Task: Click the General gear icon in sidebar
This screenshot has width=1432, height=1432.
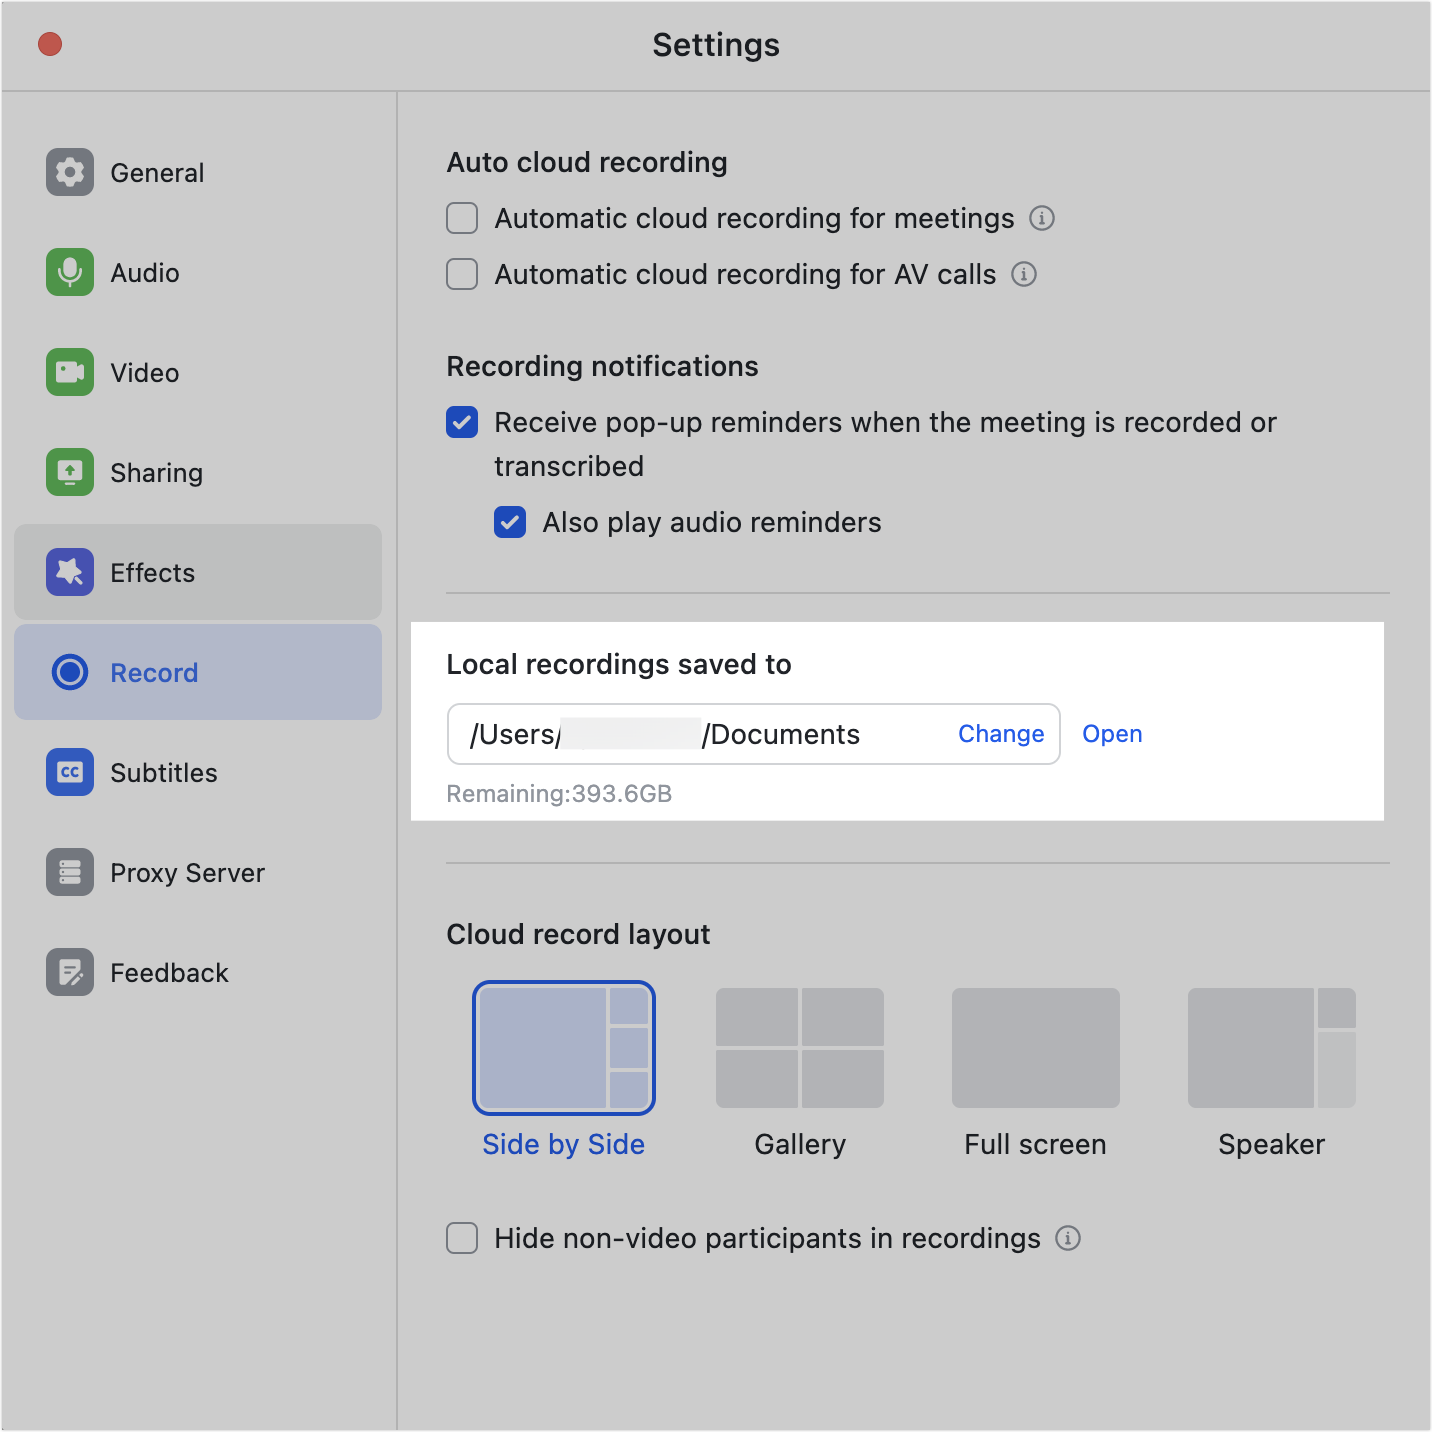Action: pyautogui.click(x=70, y=172)
